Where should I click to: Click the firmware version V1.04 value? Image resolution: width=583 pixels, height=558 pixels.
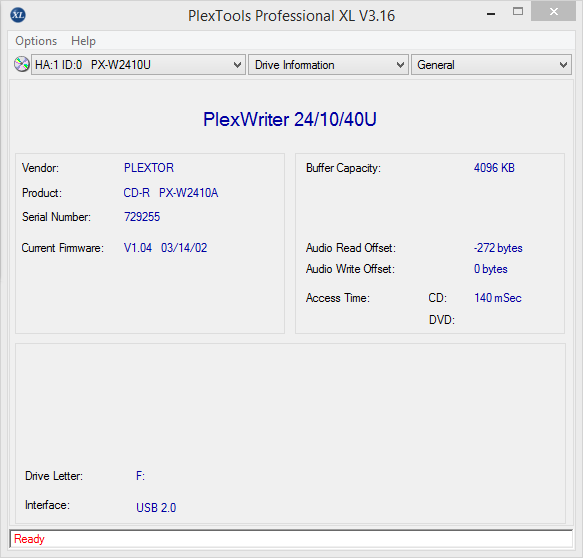(138, 248)
